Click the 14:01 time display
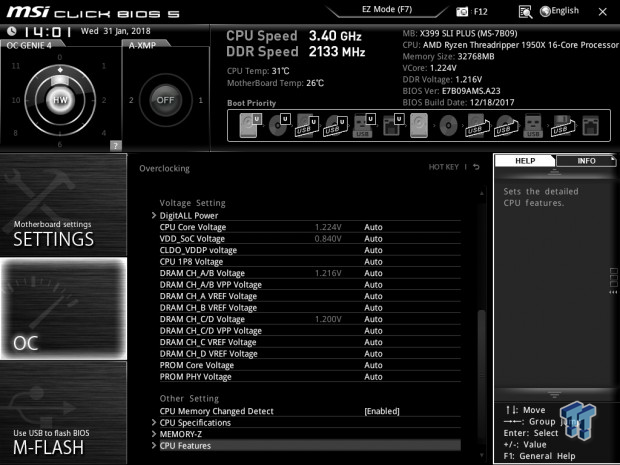 [47, 31]
